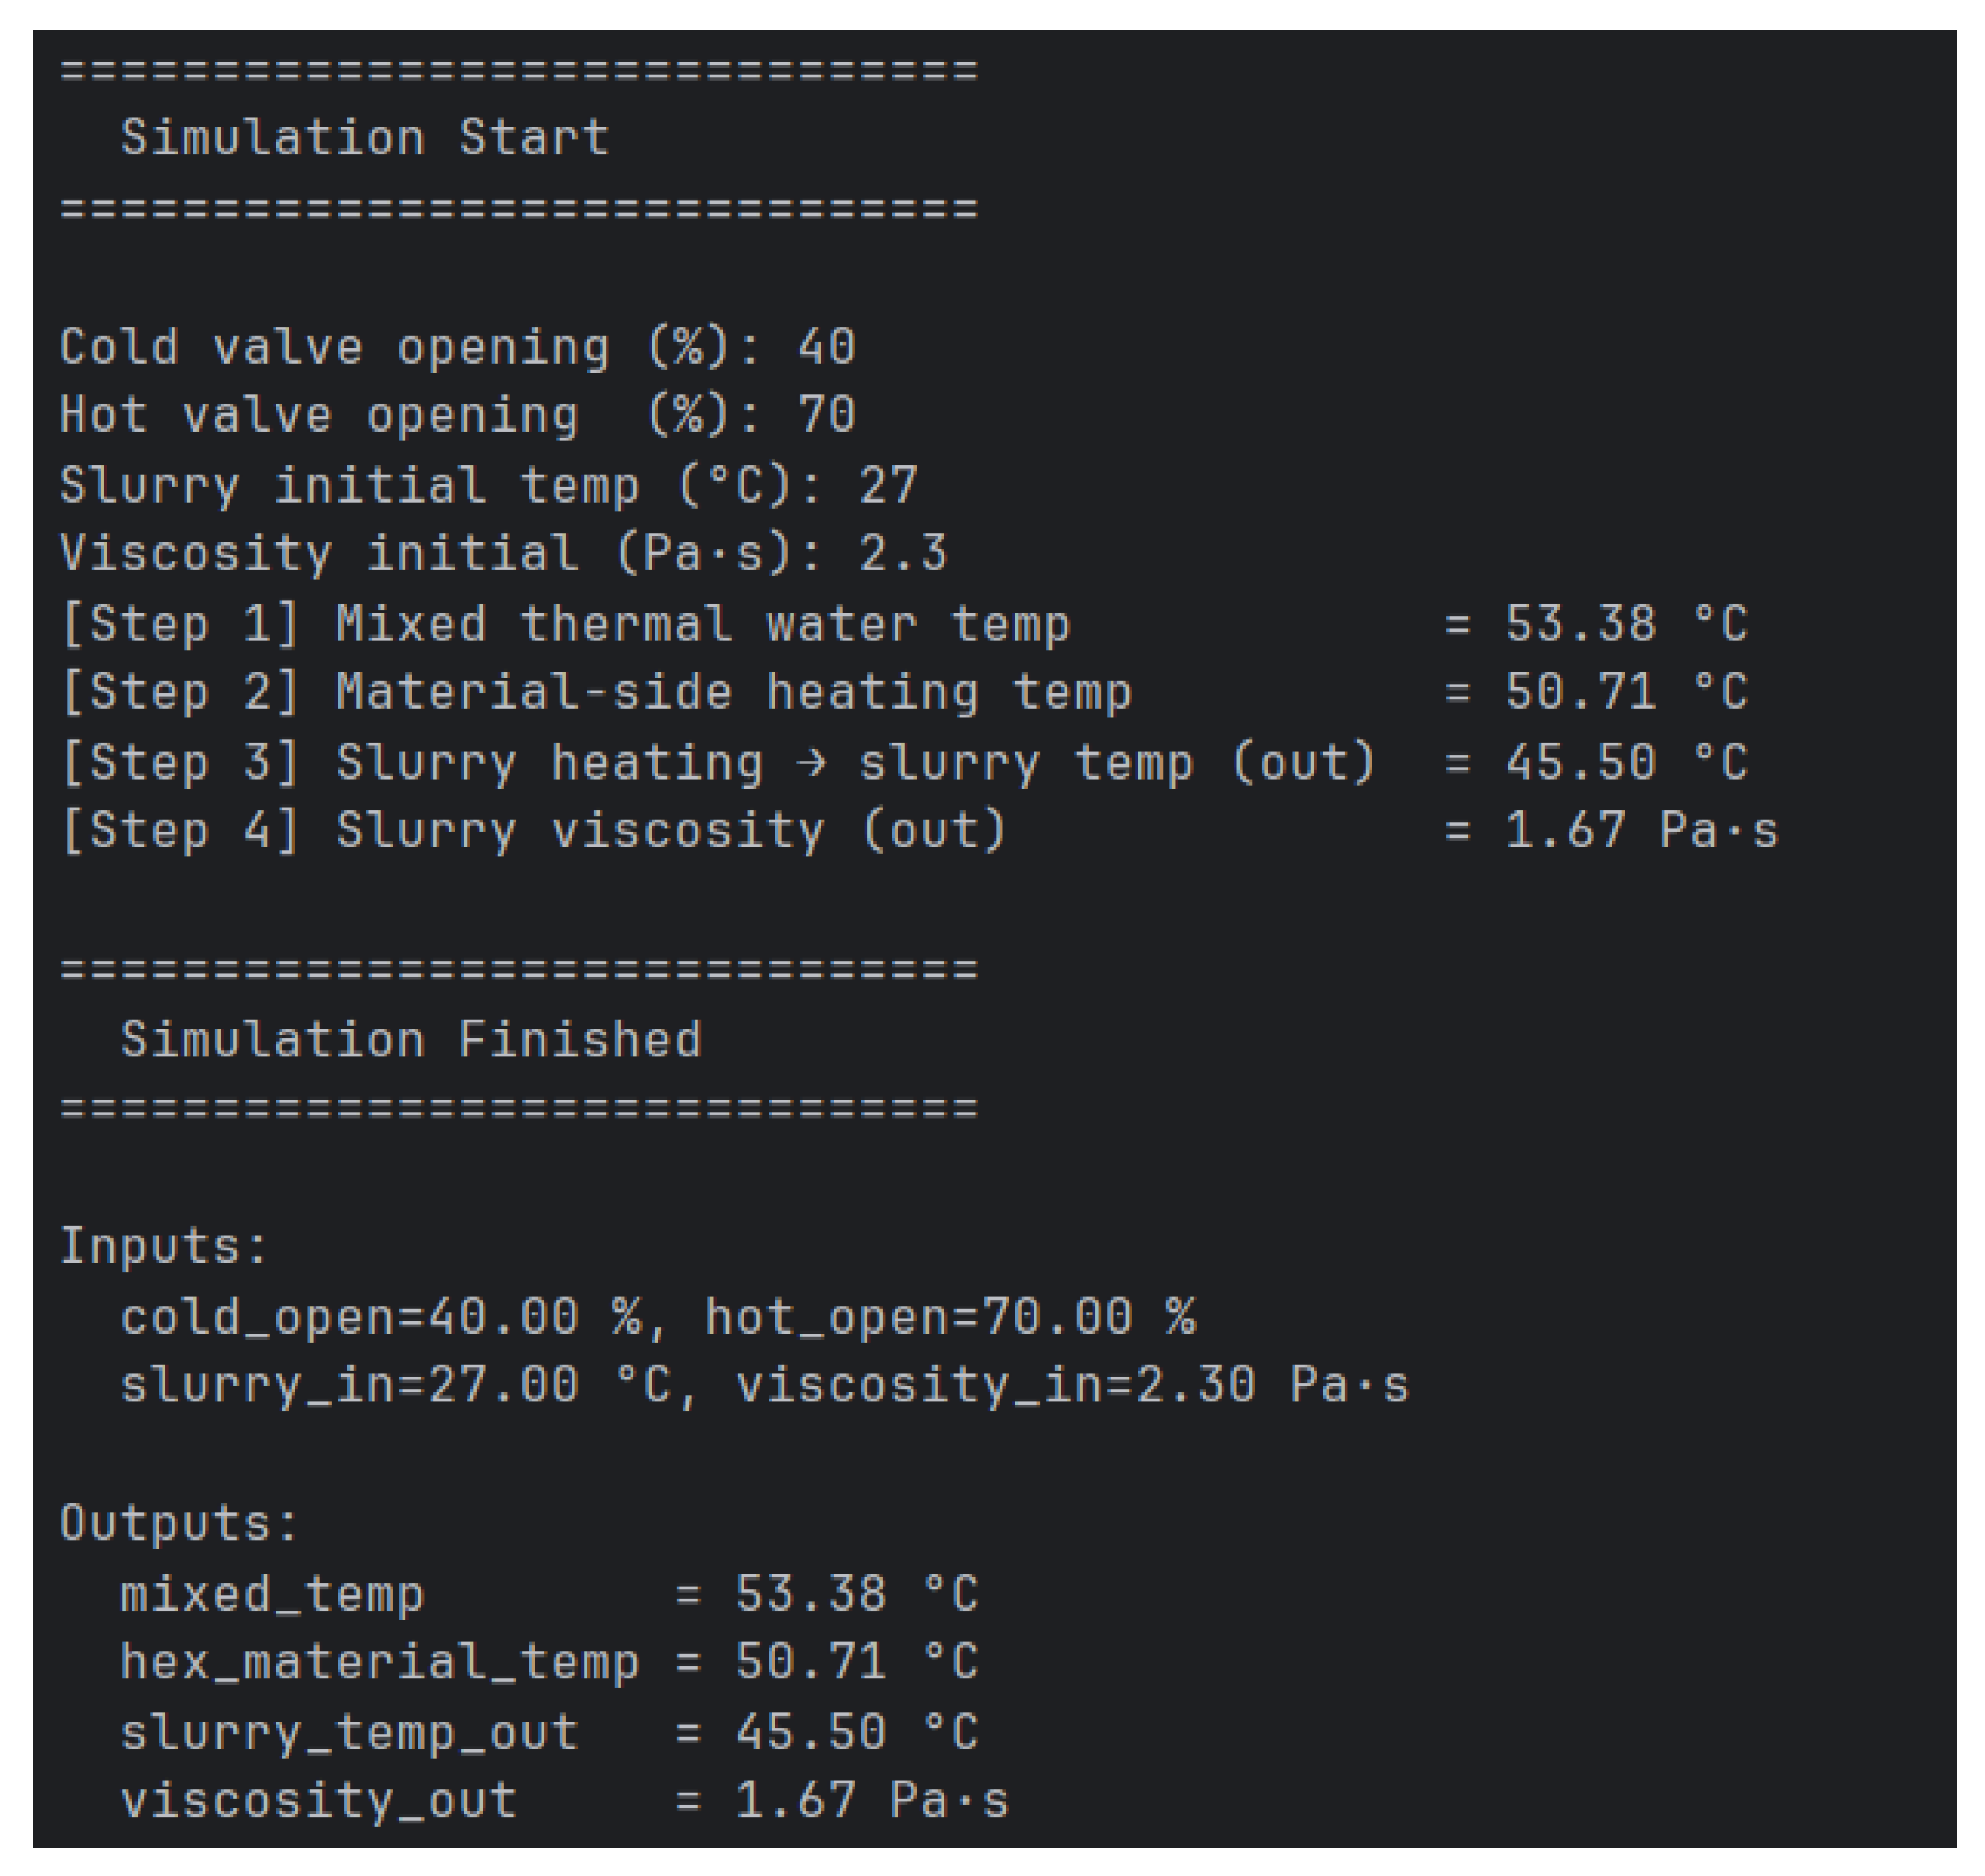Click the "Cold valve opening (%)" value 40
Viewport: 1985px width, 1876px height.
826,347
